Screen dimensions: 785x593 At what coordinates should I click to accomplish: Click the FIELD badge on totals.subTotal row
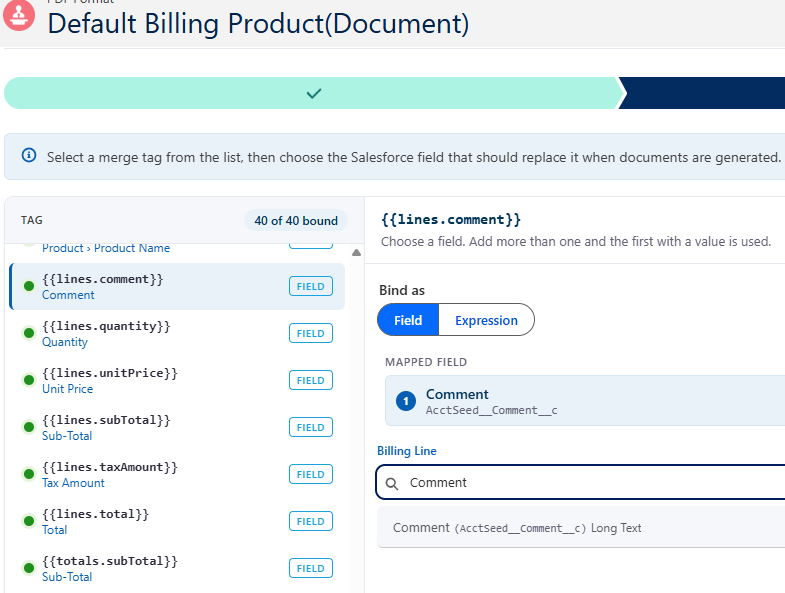311,568
